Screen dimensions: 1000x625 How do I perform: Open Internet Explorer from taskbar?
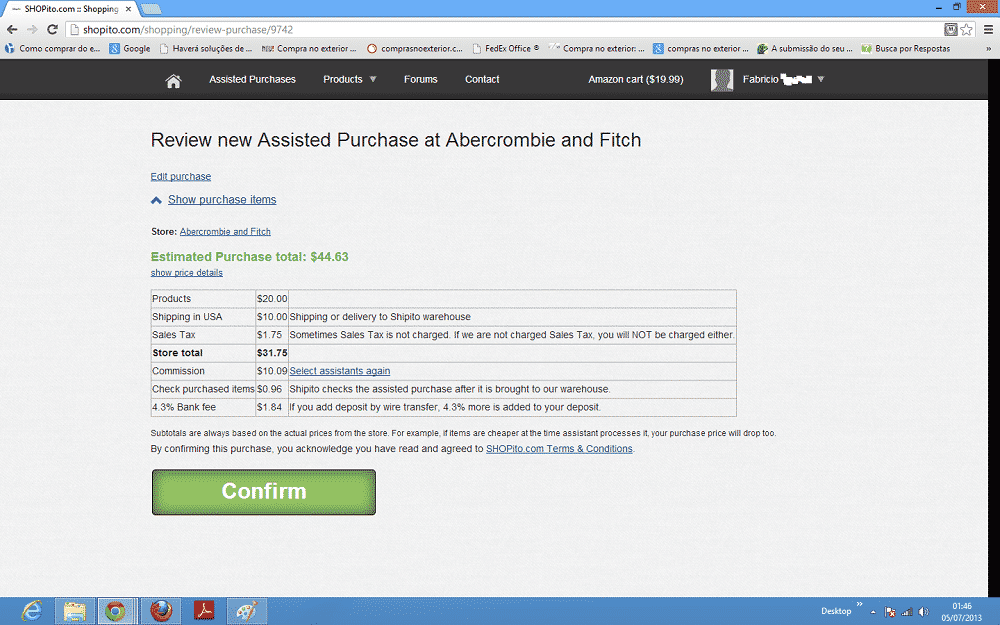(x=32, y=610)
